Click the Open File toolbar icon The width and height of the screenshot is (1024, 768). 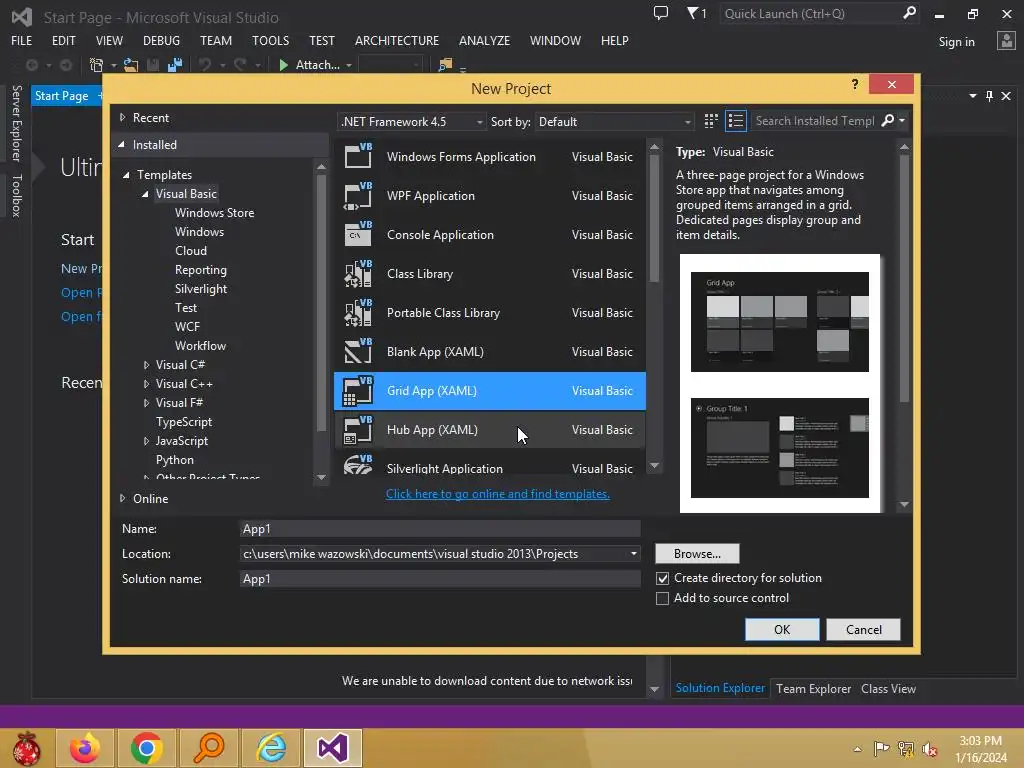(x=131, y=65)
